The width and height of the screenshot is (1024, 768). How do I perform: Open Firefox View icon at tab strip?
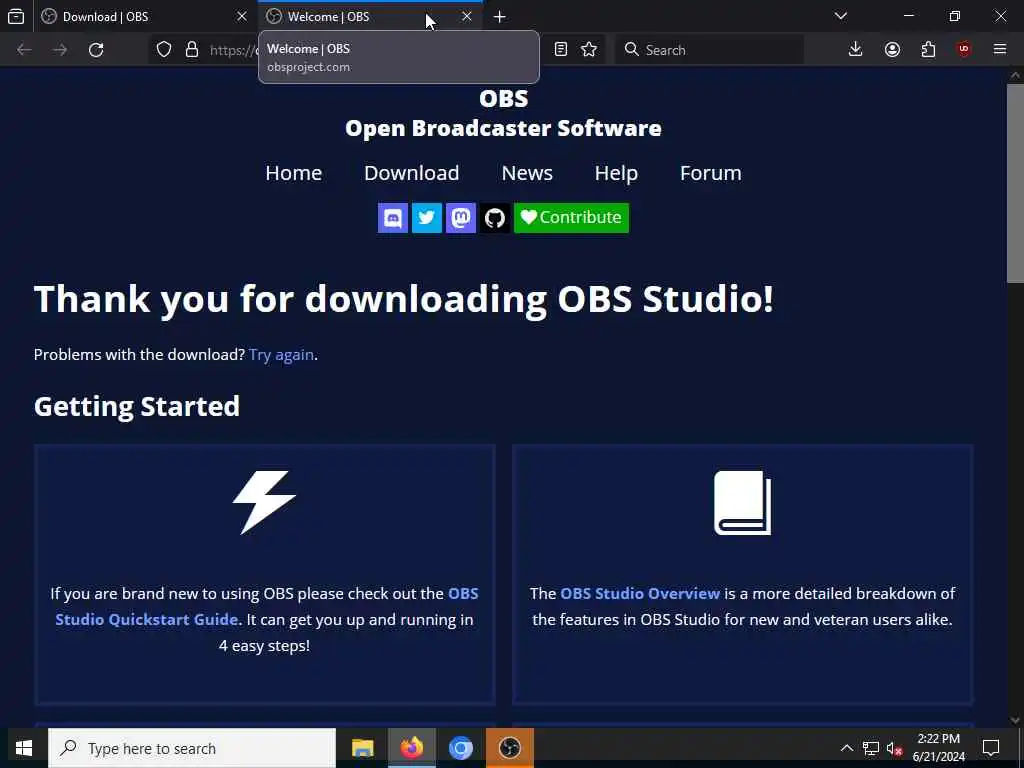coord(16,17)
